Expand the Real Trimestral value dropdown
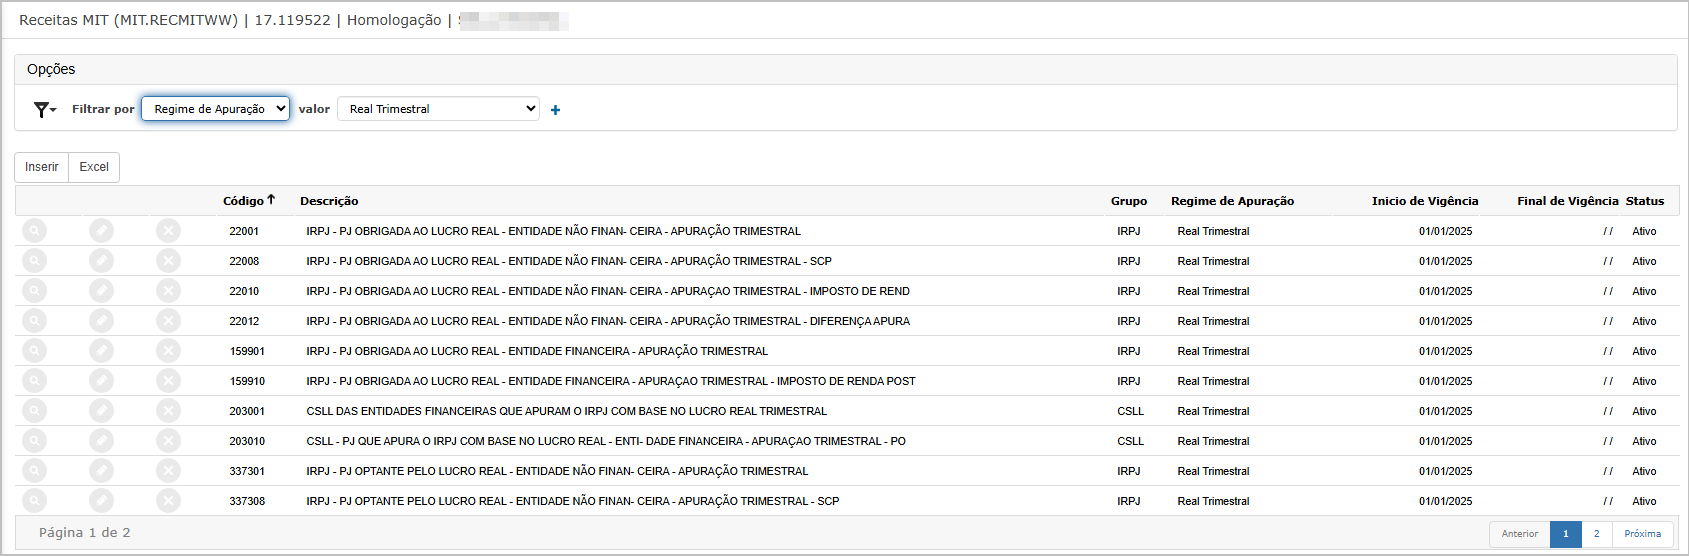Viewport: 1689px width, 556px height. tap(438, 109)
